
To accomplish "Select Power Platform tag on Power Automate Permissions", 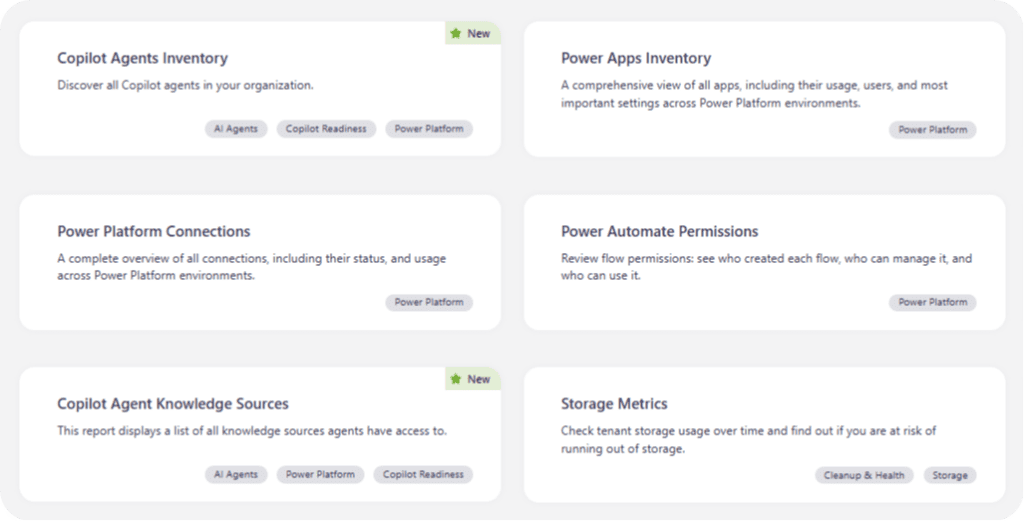I will (933, 302).
